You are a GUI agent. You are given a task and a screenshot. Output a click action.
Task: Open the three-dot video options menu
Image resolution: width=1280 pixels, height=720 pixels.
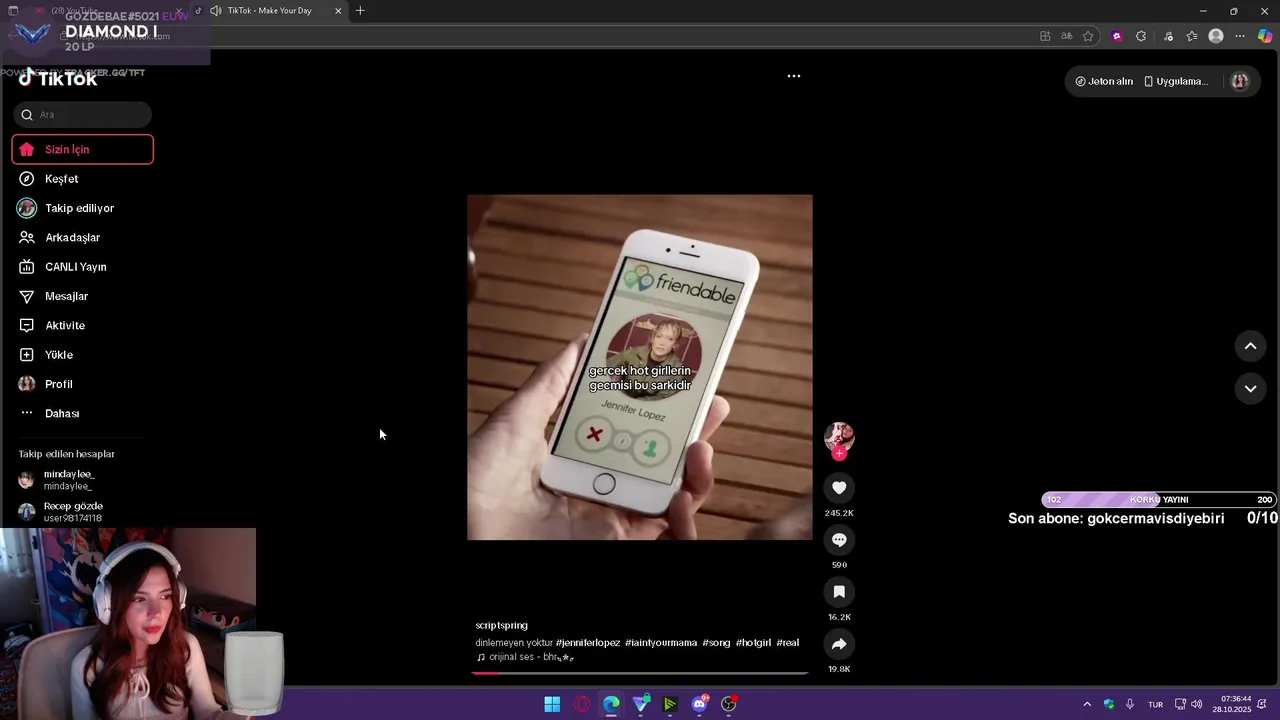tap(794, 76)
